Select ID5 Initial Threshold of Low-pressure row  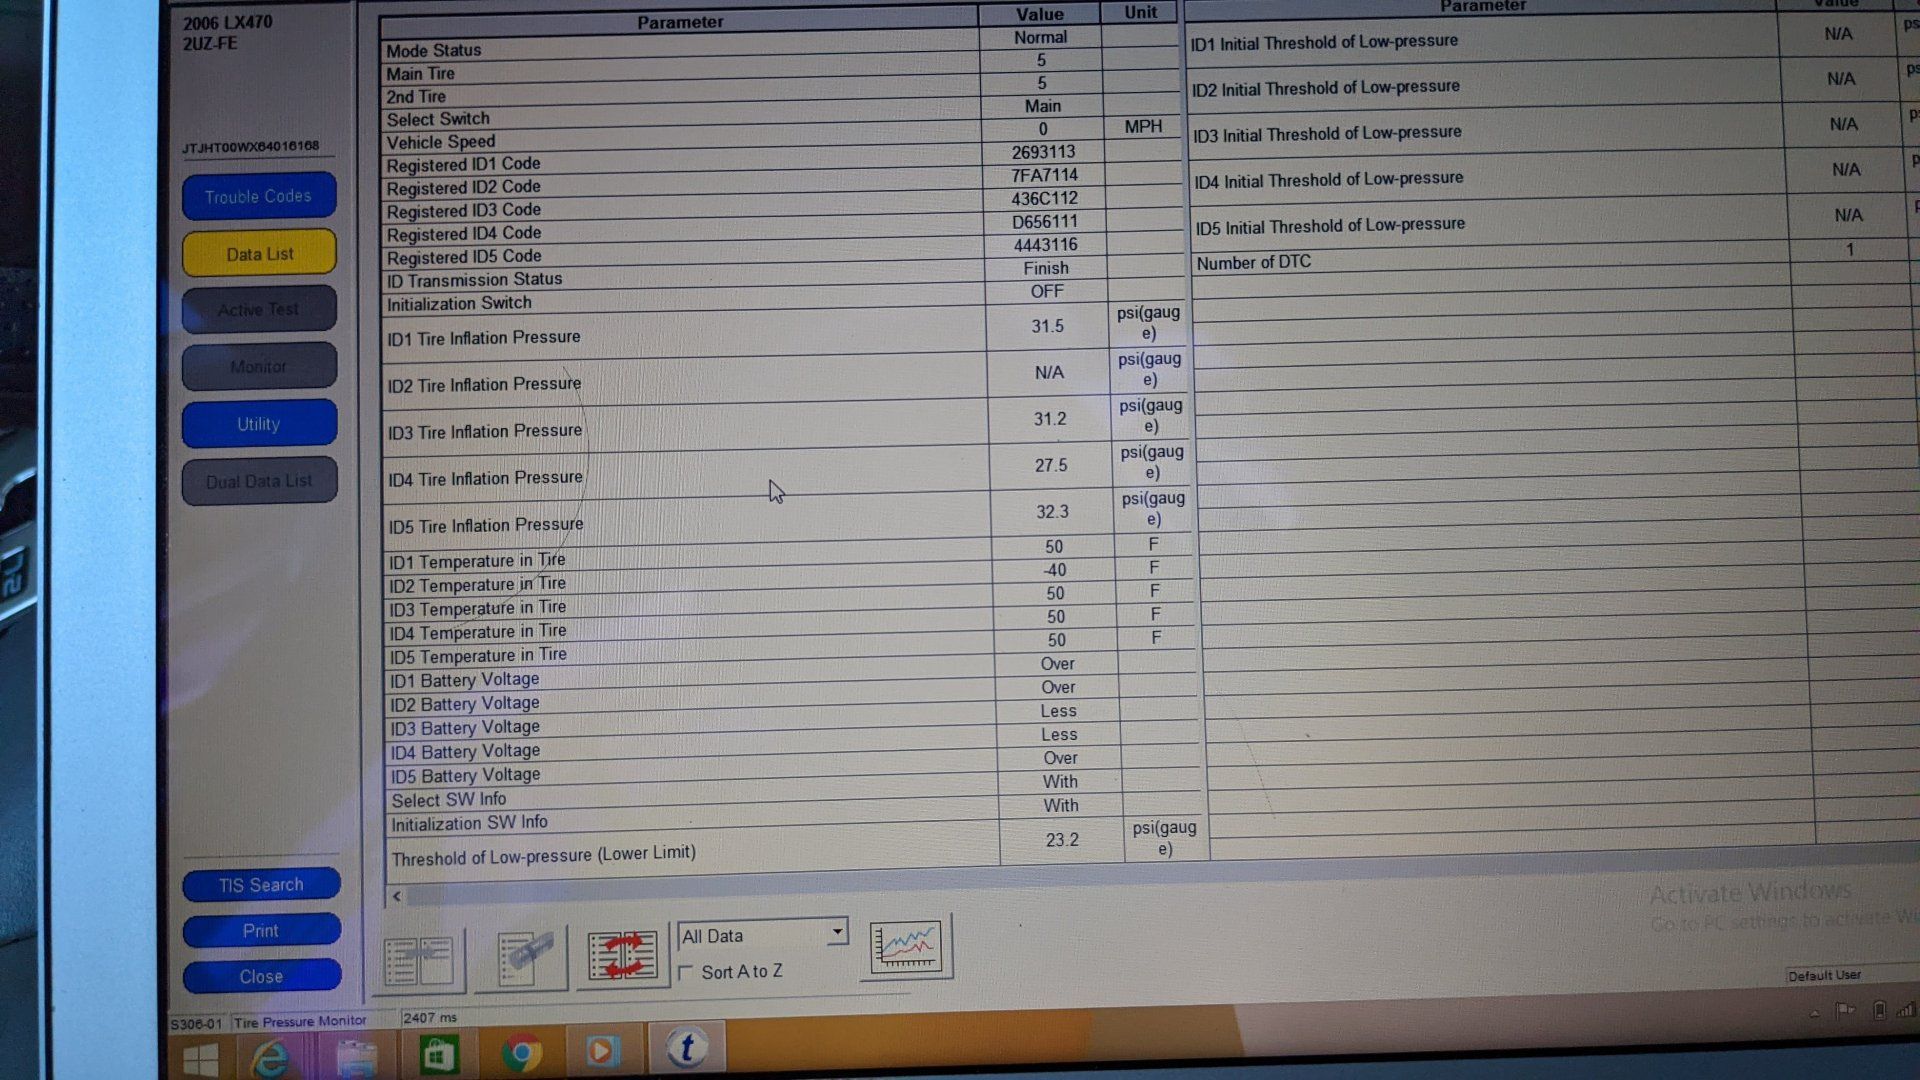(x=1552, y=221)
